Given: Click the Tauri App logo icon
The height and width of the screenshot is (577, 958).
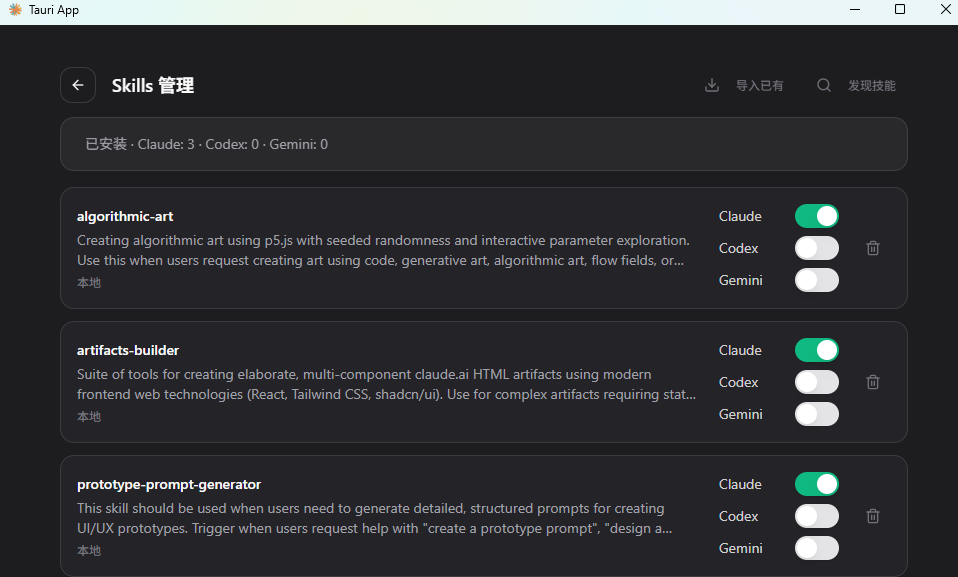Looking at the screenshot, I should point(15,10).
